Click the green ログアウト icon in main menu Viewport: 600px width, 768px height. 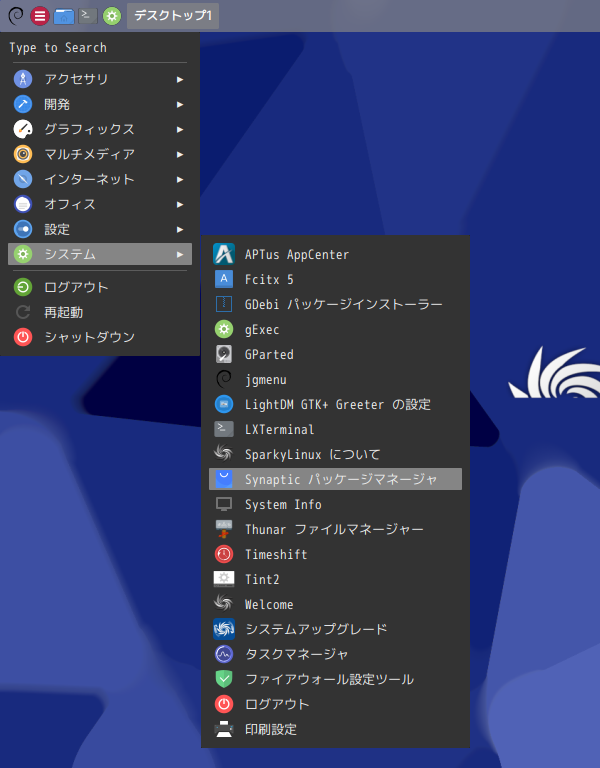23,287
